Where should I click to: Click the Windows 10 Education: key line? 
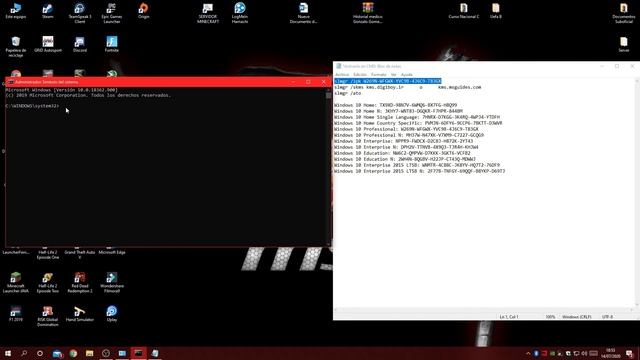point(402,153)
